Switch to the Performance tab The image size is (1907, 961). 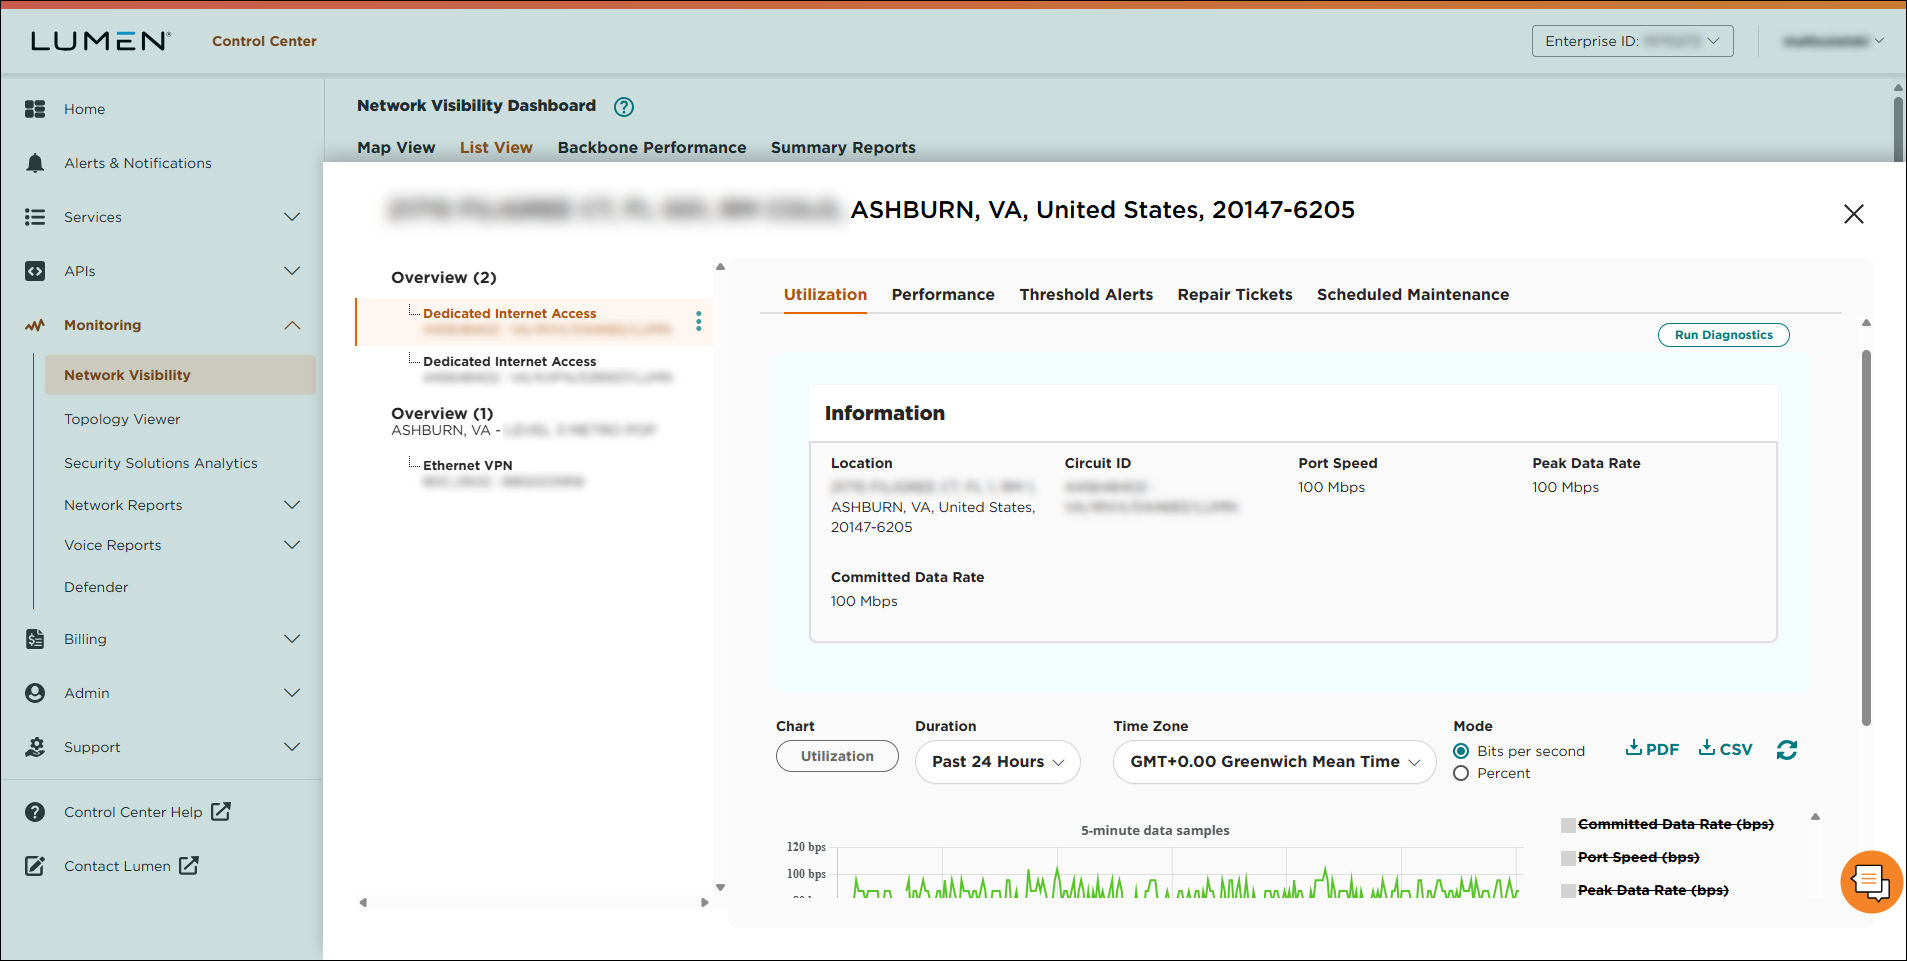[x=942, y=294]
